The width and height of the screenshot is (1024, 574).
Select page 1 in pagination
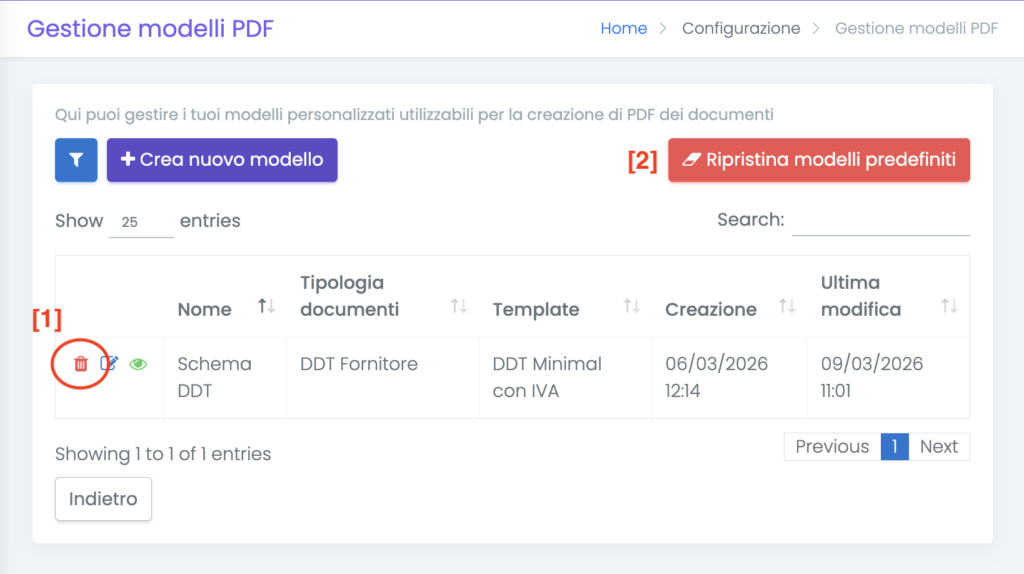tap(894, 447)
